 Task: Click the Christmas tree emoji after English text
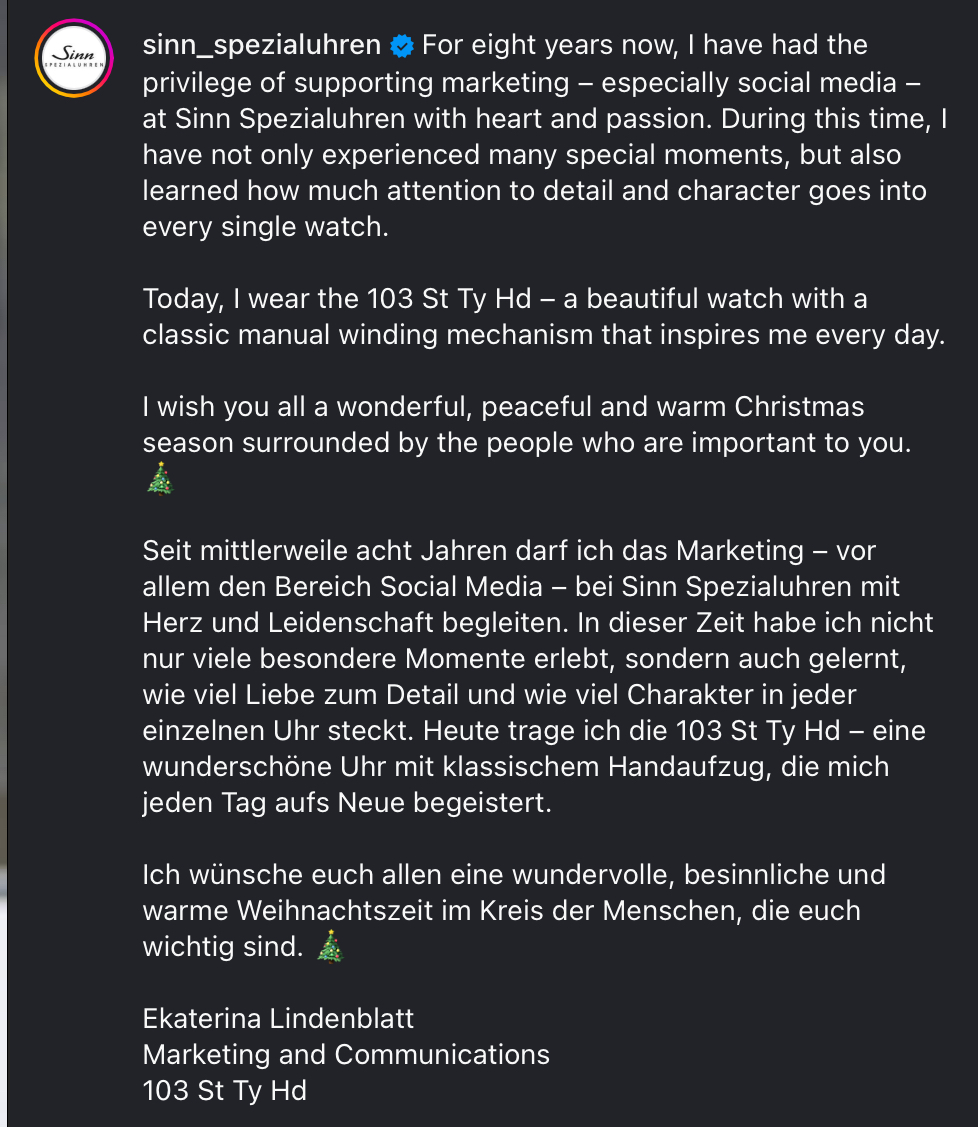[160, 479]
